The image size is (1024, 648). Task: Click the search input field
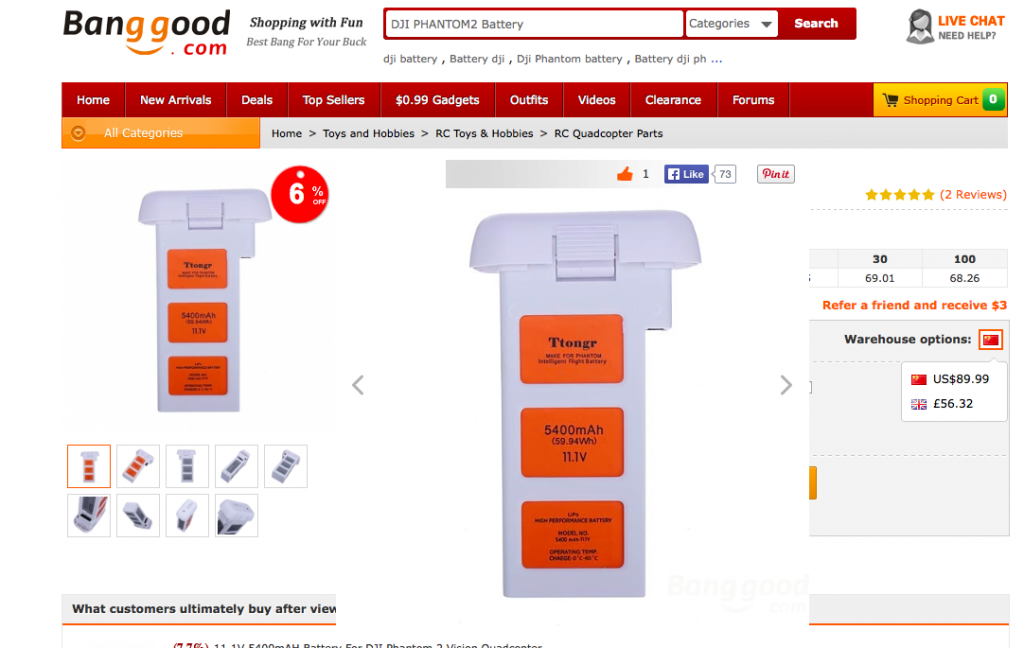click(x=534, y=24)
